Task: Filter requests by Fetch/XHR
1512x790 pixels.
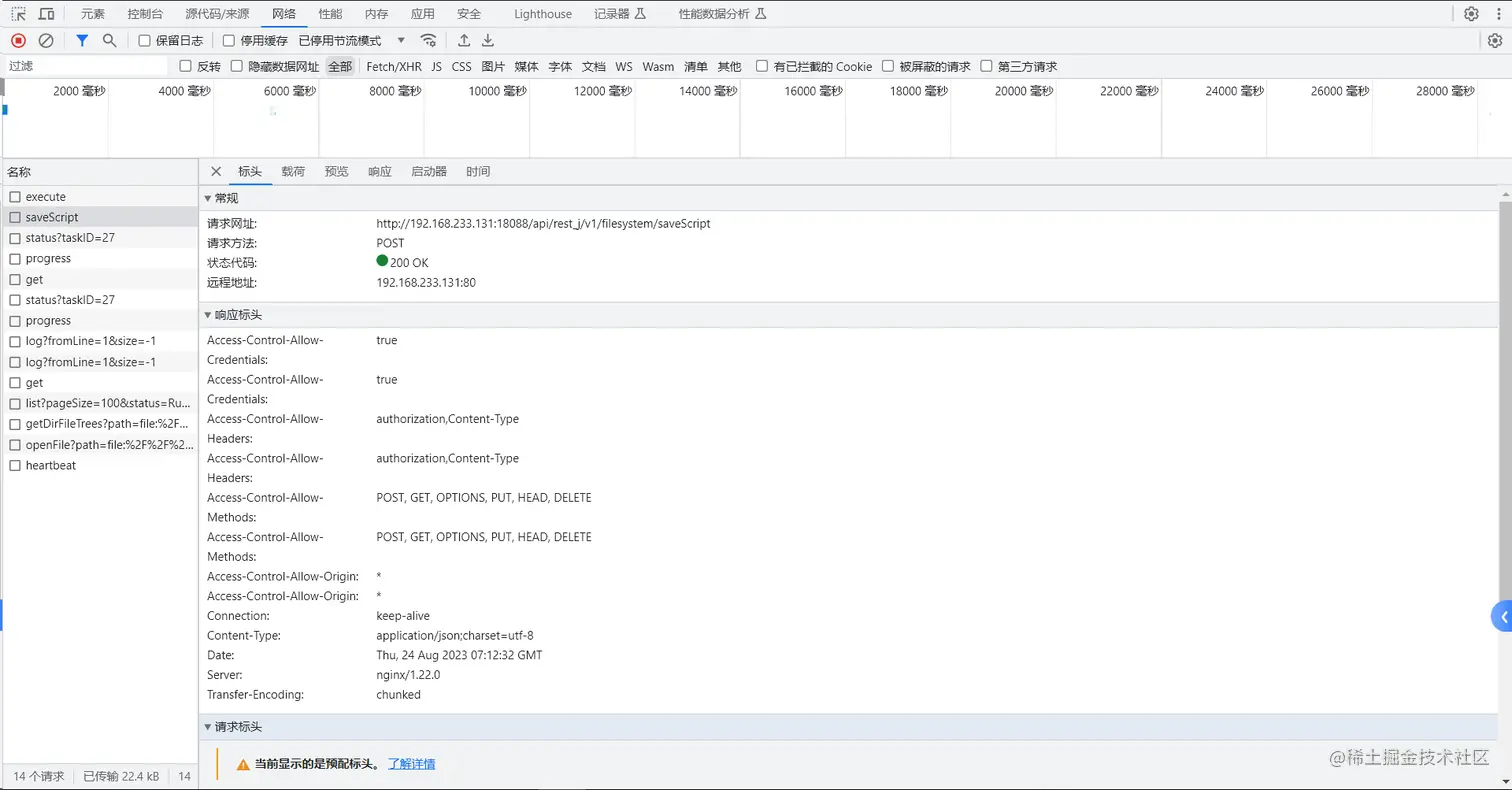Action: 394,66
